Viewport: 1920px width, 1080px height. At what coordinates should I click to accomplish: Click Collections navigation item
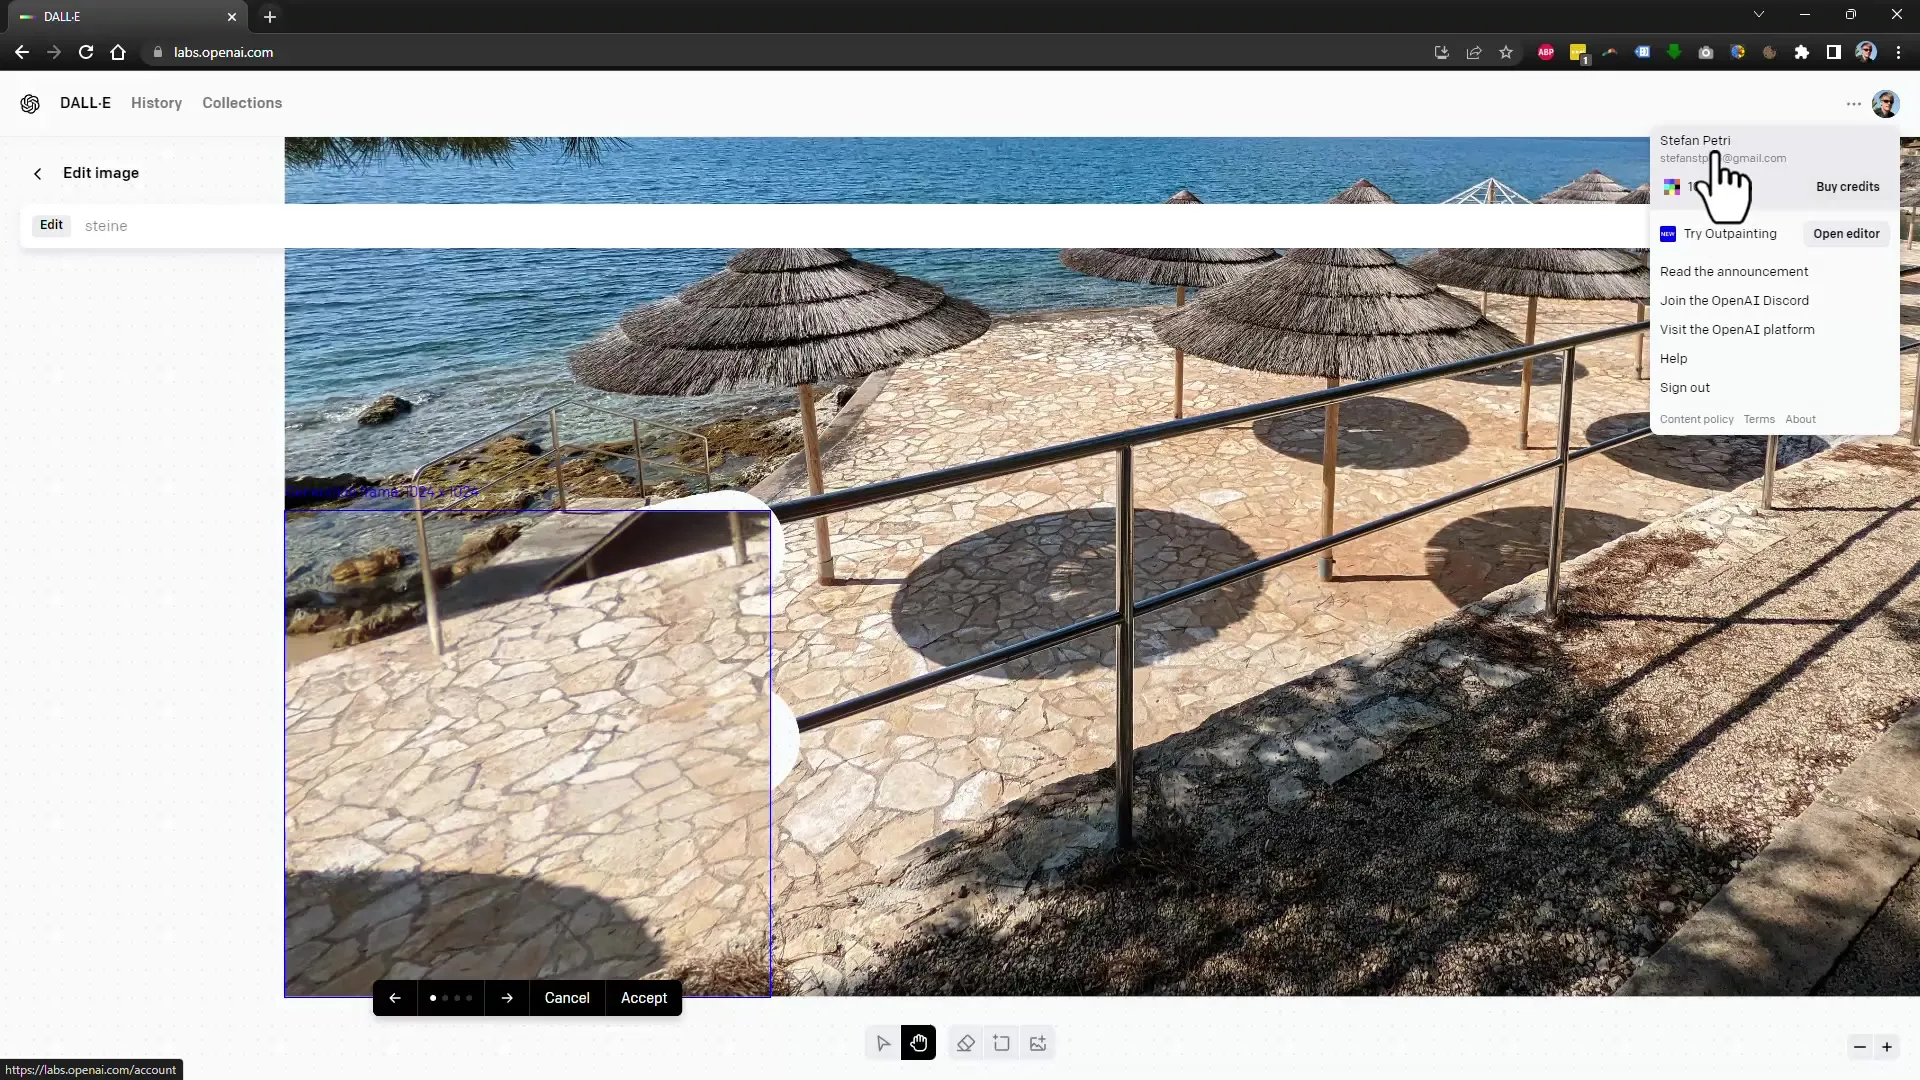pos(243,103)
